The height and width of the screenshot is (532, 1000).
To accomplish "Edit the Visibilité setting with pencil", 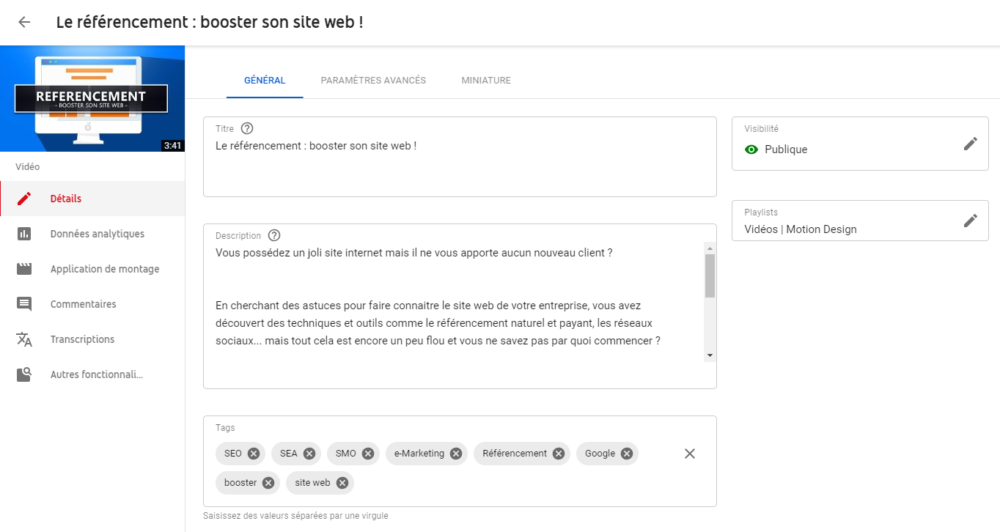I will (970, 144).
